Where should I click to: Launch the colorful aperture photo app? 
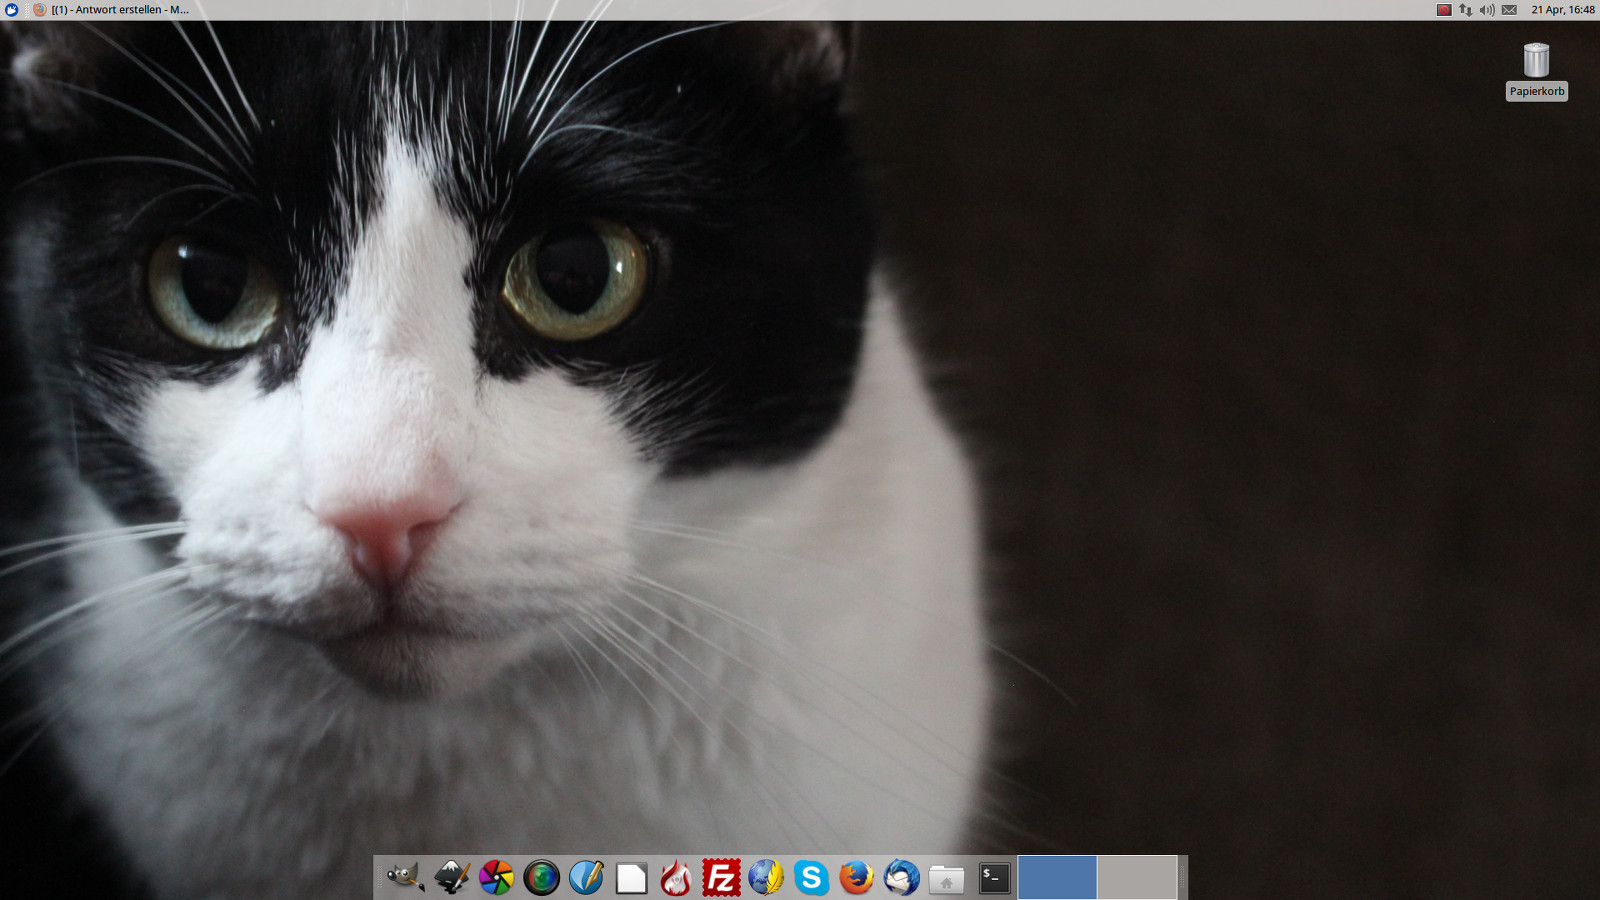coord(497,878)
